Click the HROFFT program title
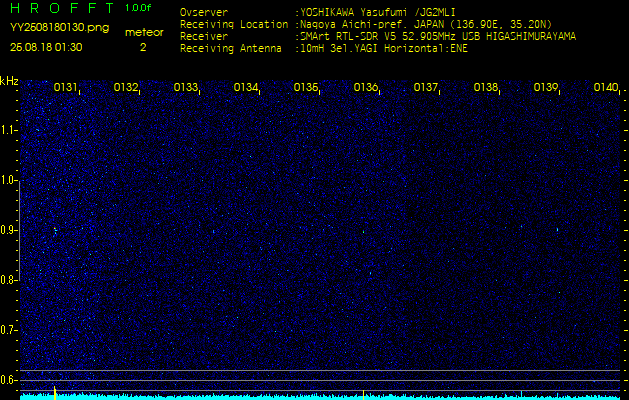The height and width of the screenshot is (400, 629). pos(62,8)
